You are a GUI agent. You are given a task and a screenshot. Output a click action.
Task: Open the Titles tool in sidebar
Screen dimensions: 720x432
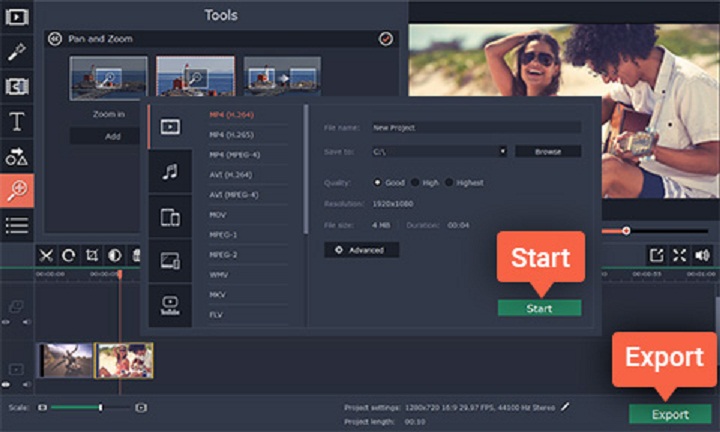click(x=17, y=121)
